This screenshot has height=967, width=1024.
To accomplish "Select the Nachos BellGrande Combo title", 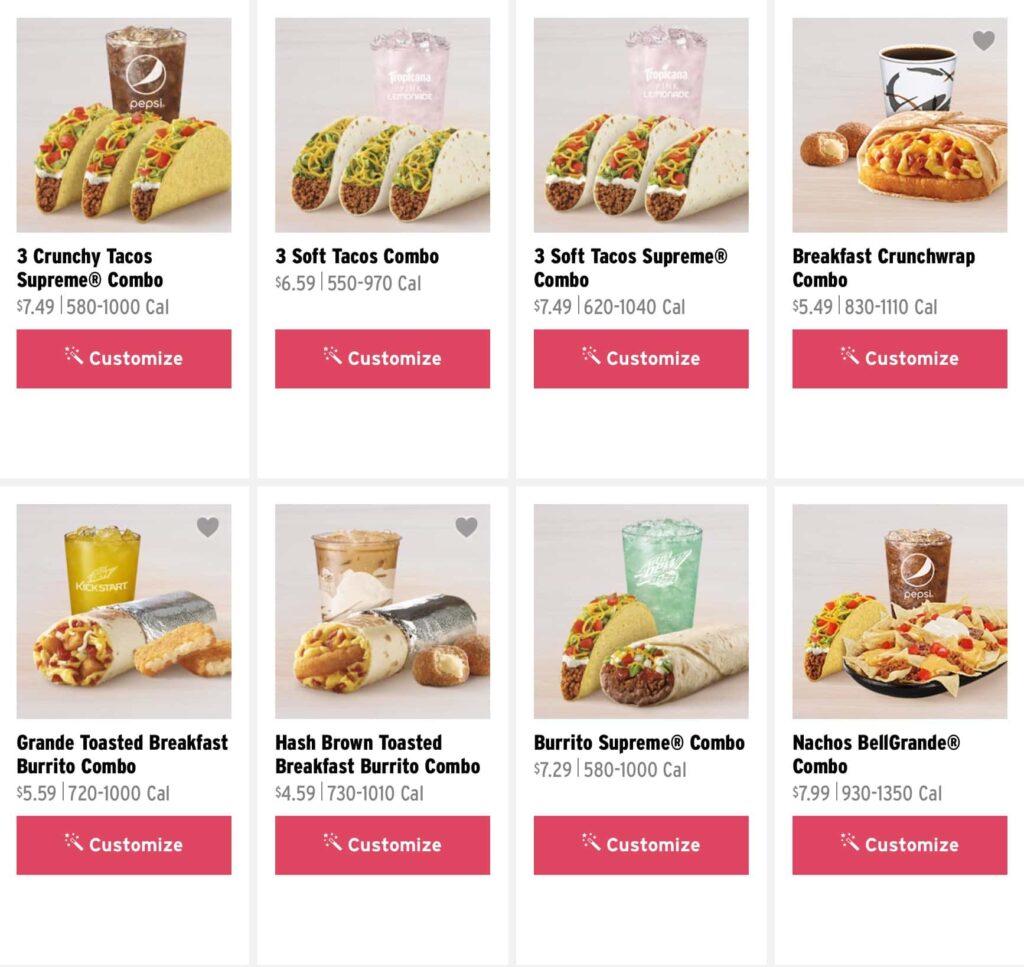I will click(x=876, y=754).
